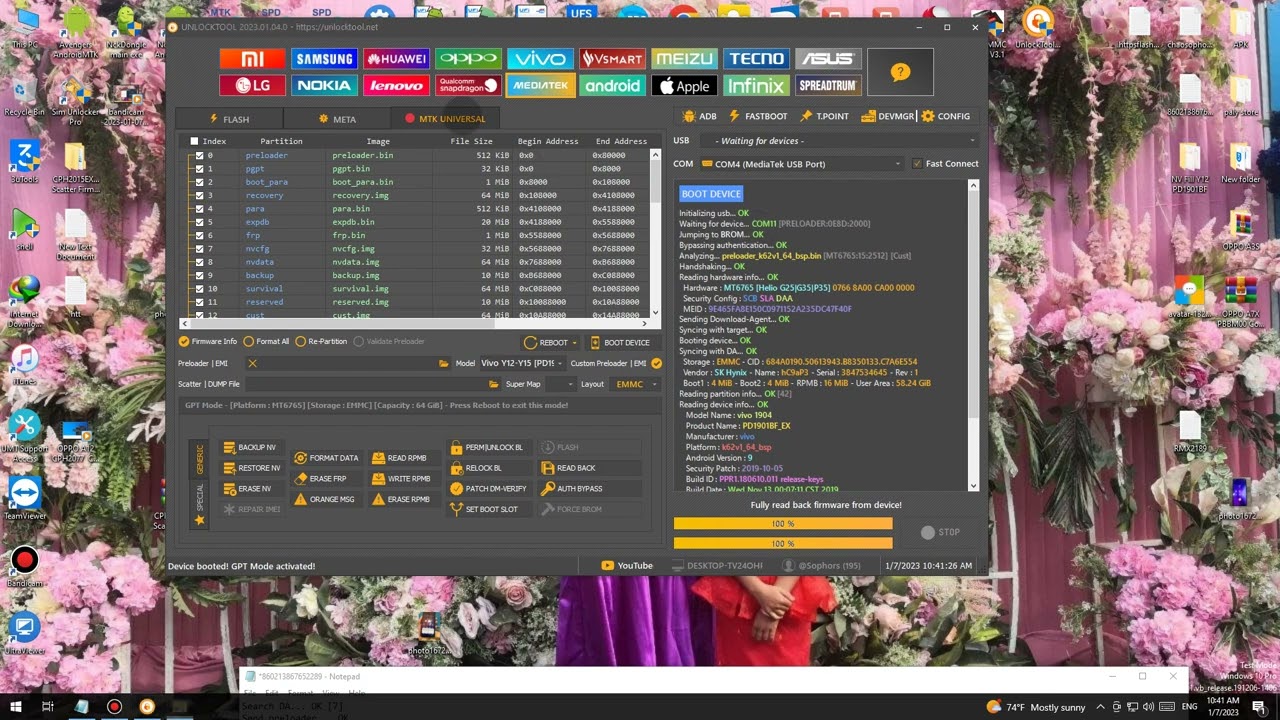
Task: Open the Model dropdown Vivo Y12-Y15
Action: click(x=522, y=364)
